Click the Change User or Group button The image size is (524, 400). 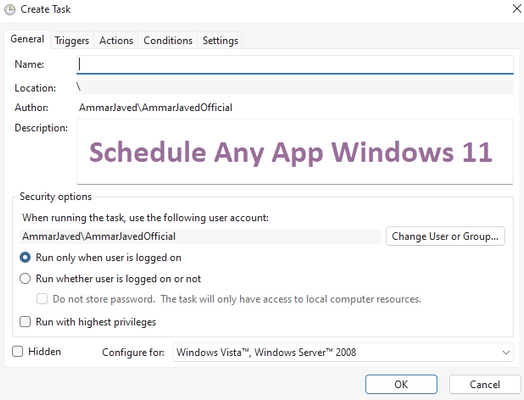tap(445, 237)
